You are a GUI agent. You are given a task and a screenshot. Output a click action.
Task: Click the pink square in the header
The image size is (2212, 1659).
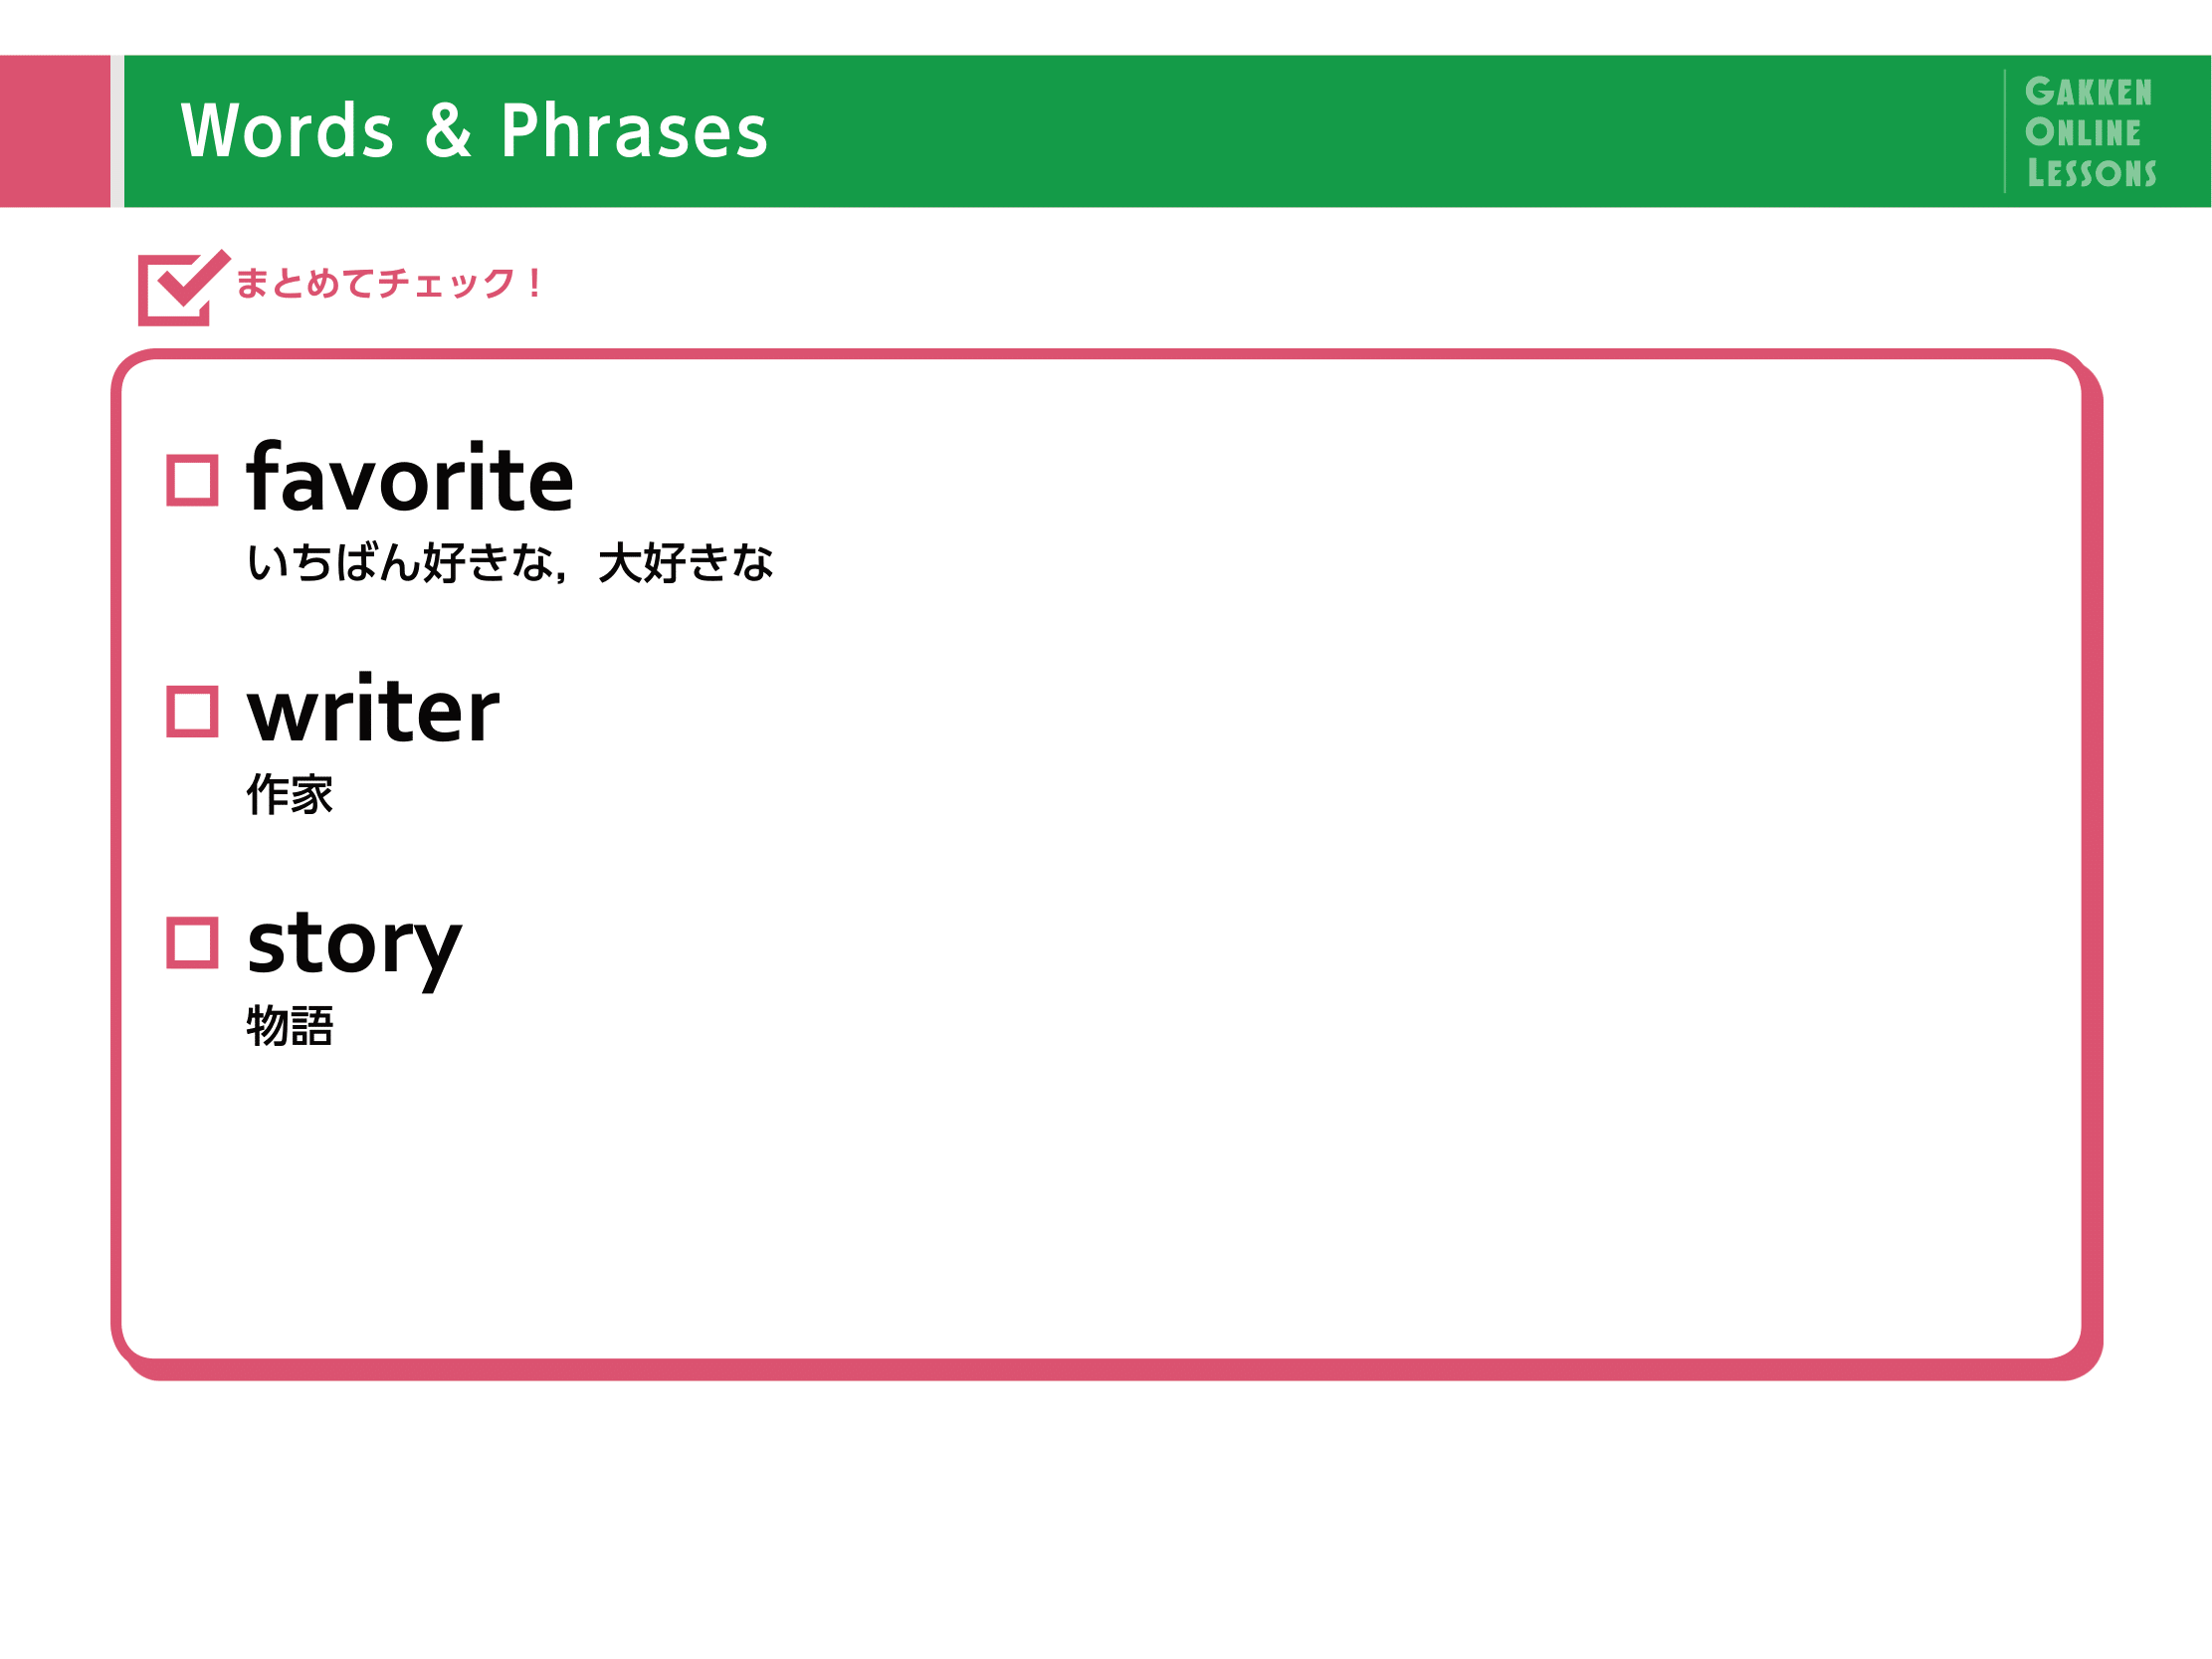[55, 131]
